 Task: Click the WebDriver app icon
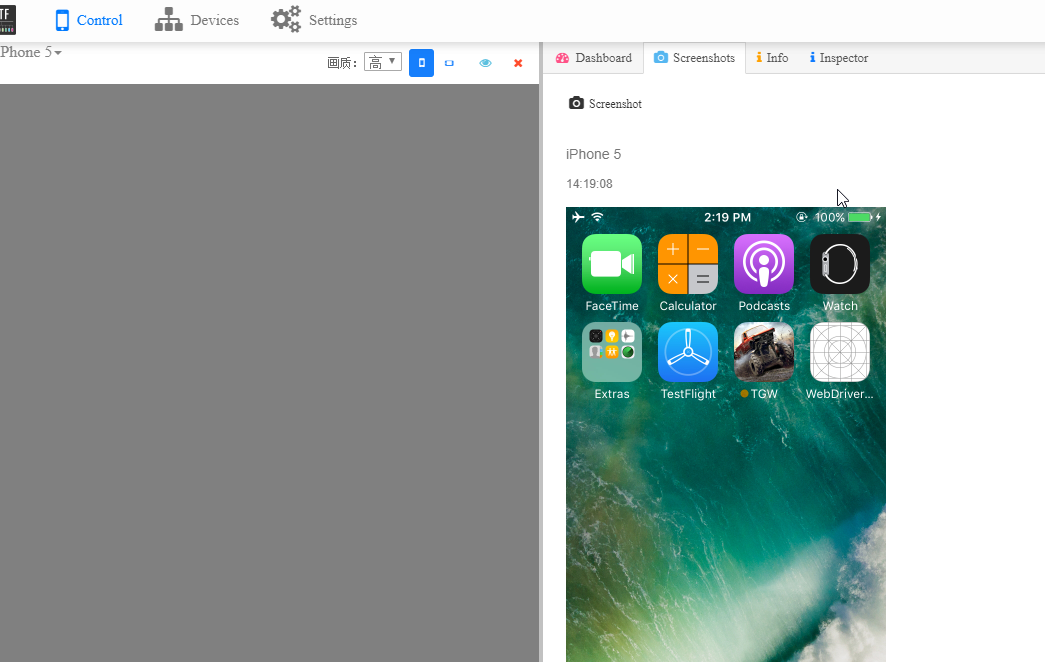coord(840,352)
